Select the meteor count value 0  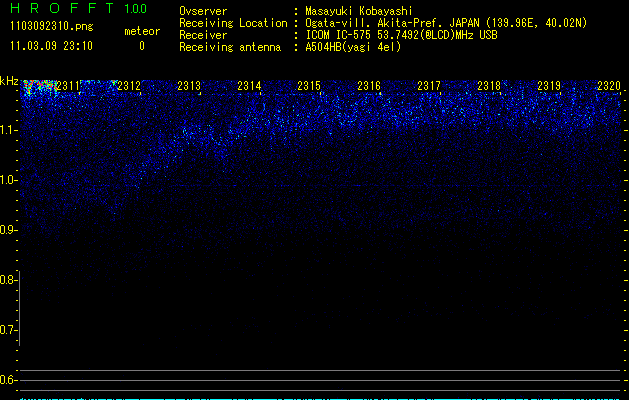pyautogui.click(x=142, y=46)
